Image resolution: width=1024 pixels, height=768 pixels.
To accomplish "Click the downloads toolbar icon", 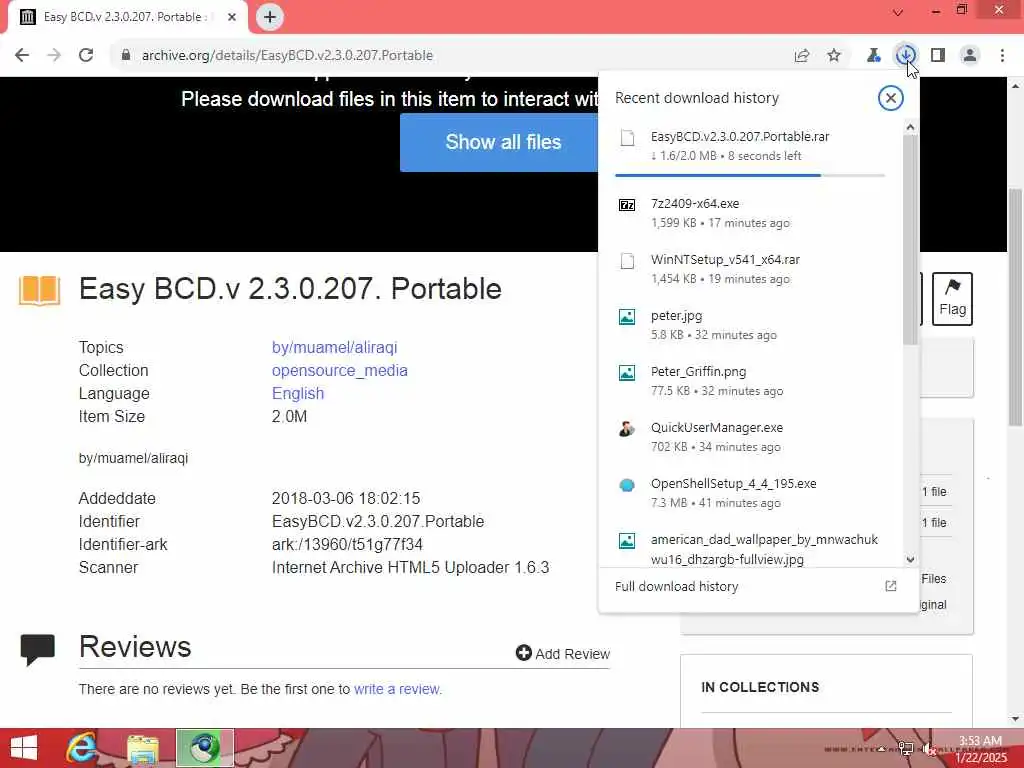I will click(905, 56).
